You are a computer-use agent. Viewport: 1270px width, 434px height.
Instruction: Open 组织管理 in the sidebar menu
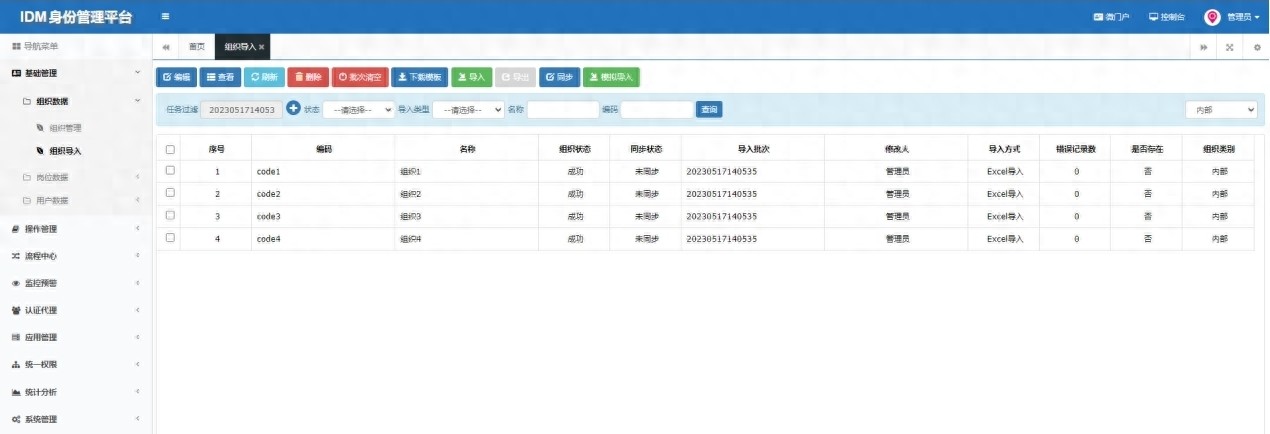(x=65, y=128)
